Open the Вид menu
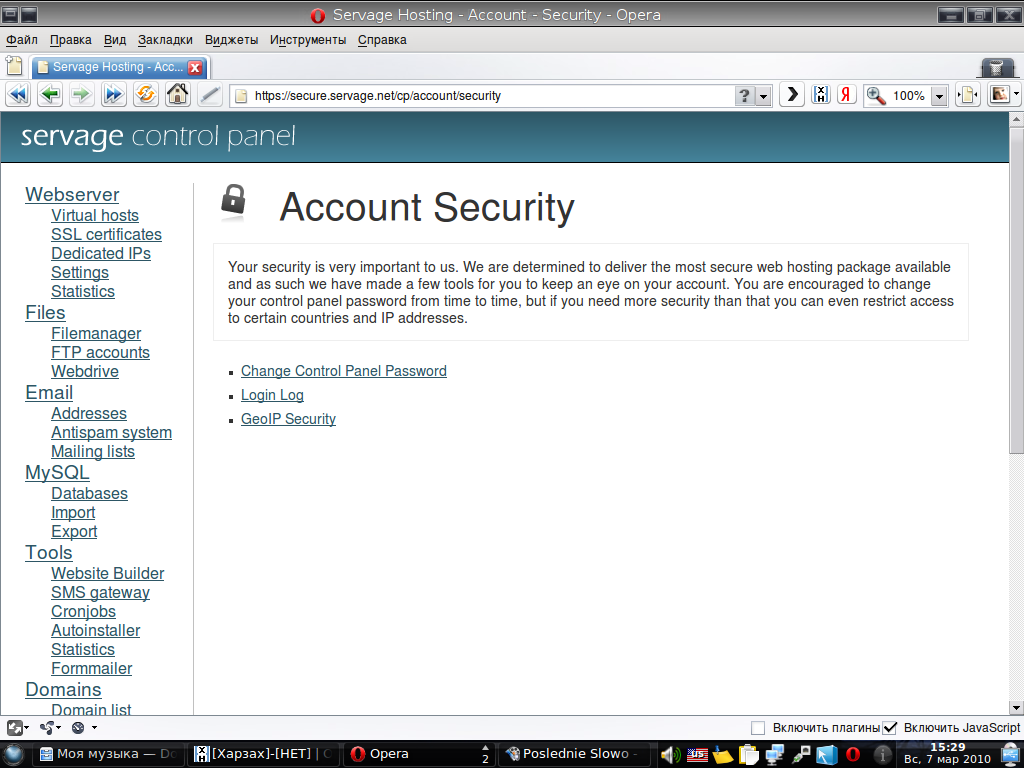The image size is (1024, 768). coord(115,40)
